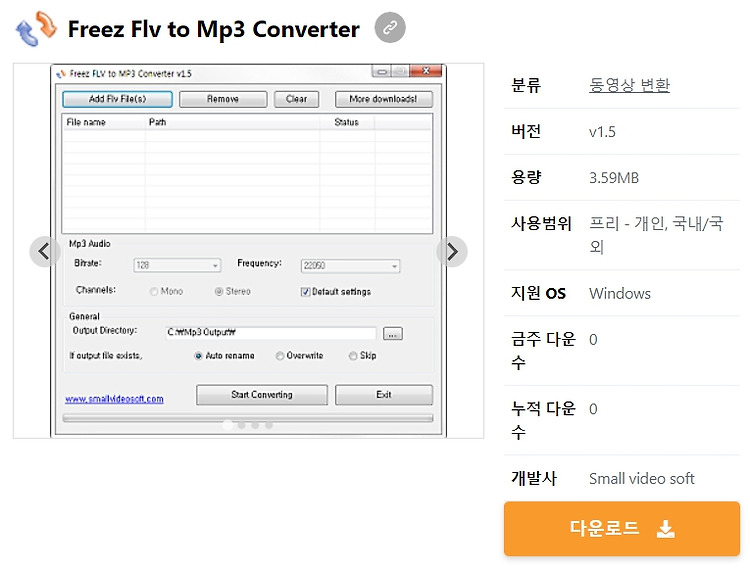Click the page title Freez Flv to Mp3 Converter
750x570 pixels.
(x=213, y=29)
